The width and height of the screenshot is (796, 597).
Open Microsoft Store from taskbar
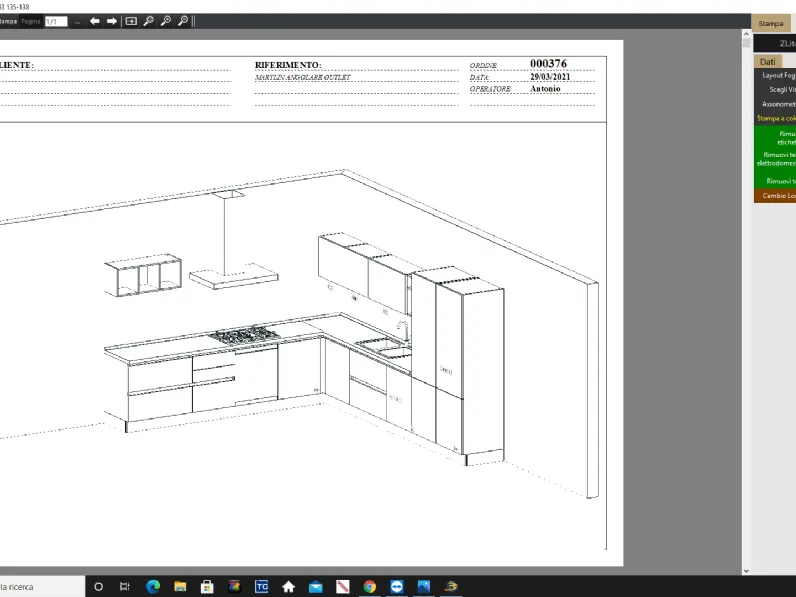(x=207, y=587)
